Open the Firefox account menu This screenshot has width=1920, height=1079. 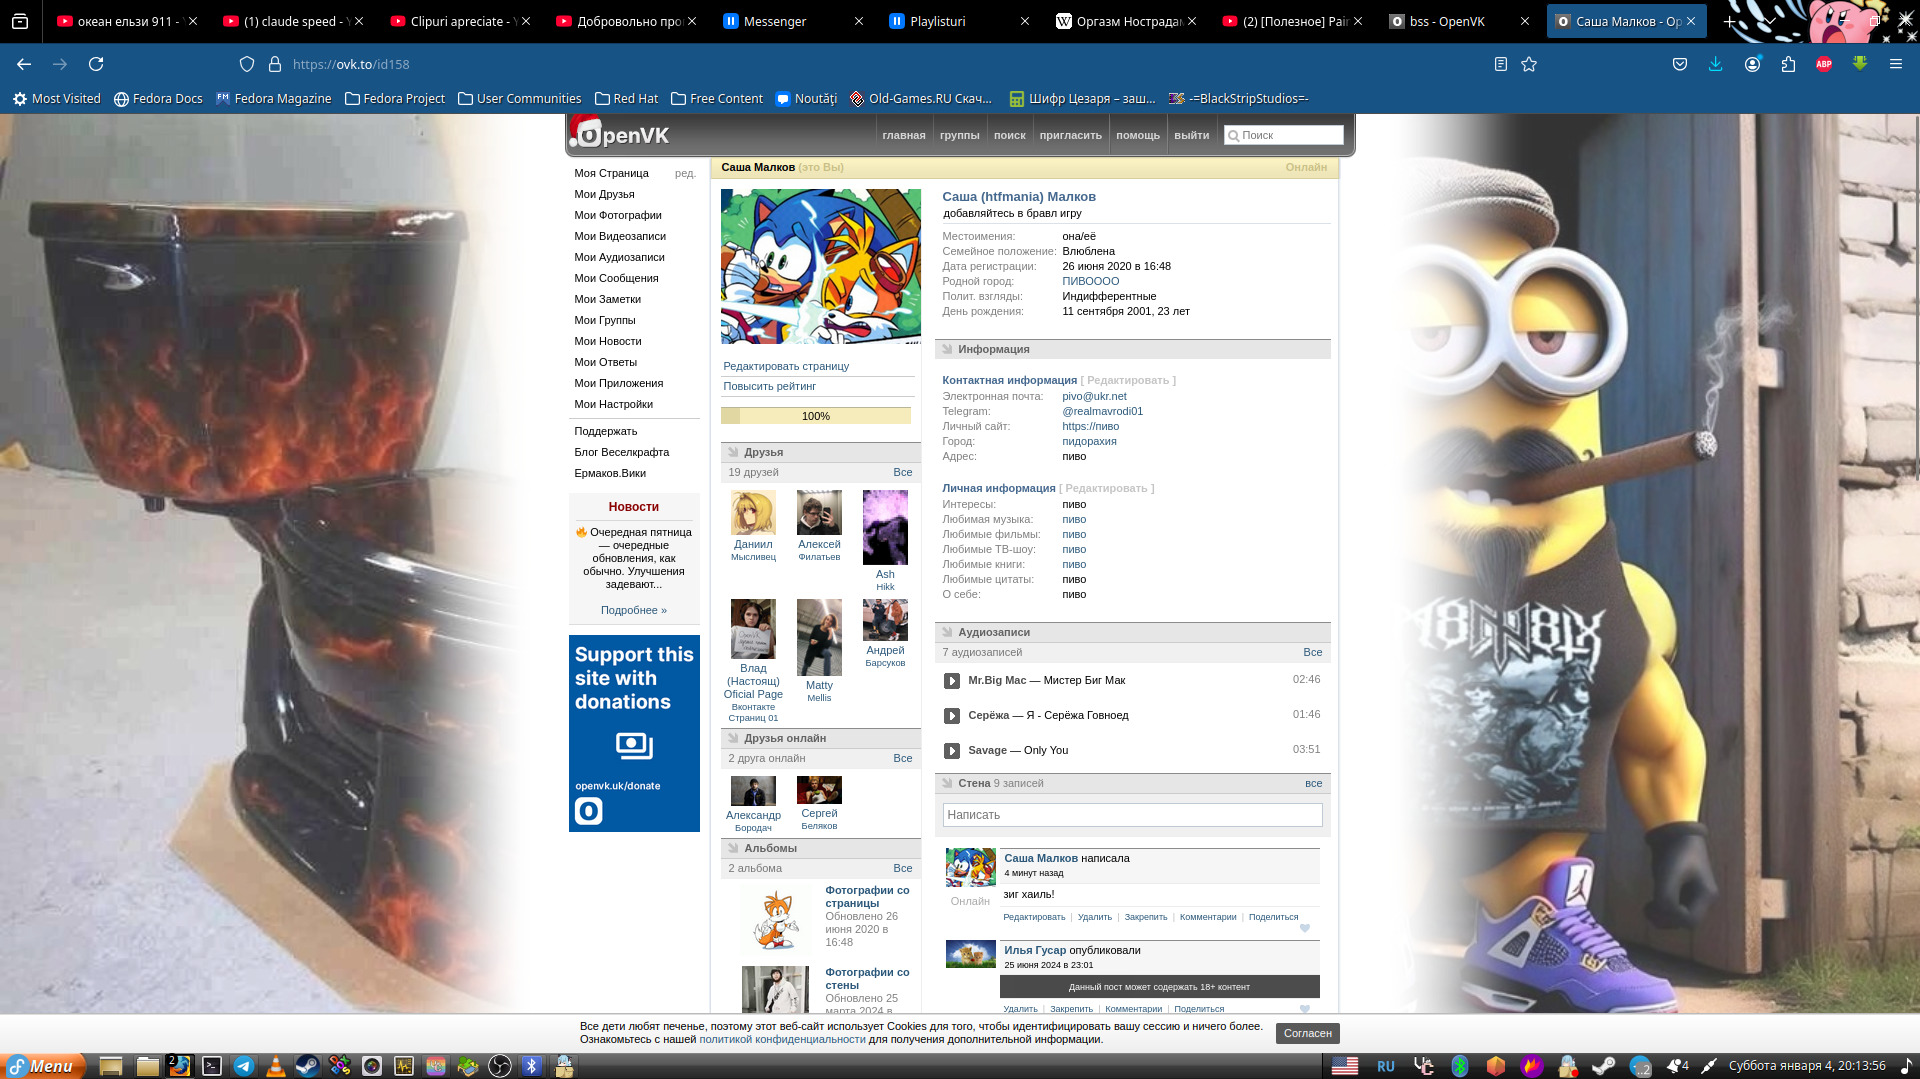1752,64
